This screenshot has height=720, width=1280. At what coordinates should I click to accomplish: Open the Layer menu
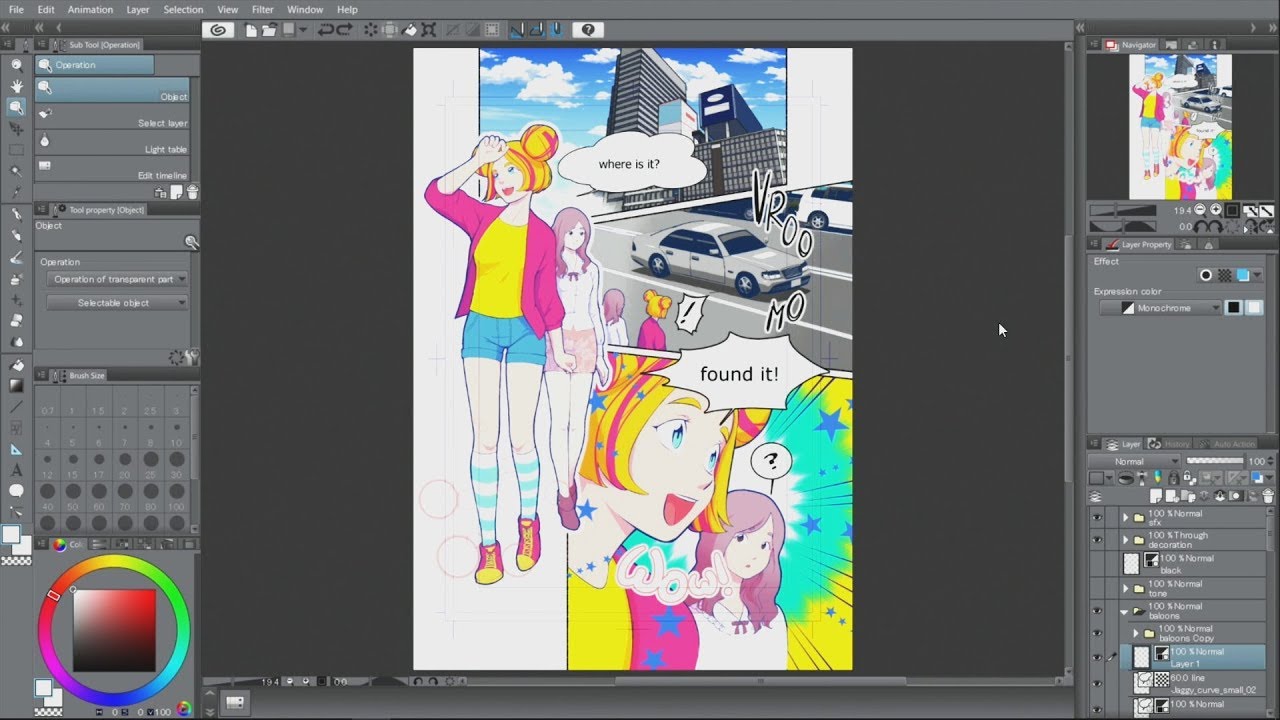(x=138, y=9)
